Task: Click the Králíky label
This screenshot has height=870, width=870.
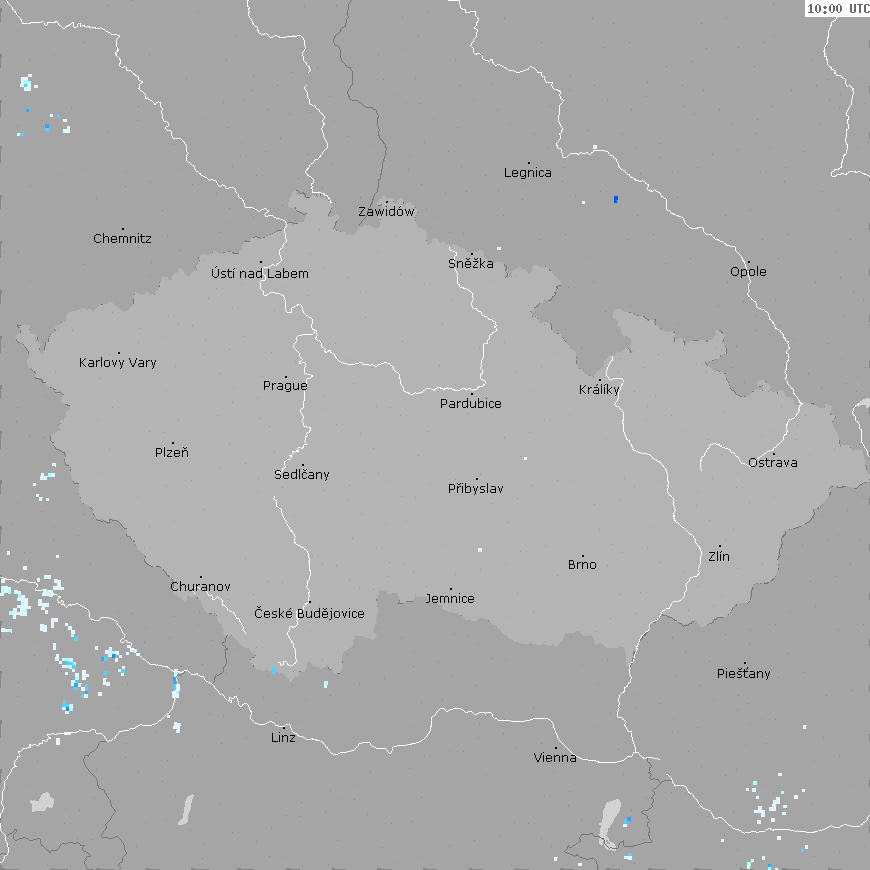Action: pyautogui.click(x=599, y=390)
